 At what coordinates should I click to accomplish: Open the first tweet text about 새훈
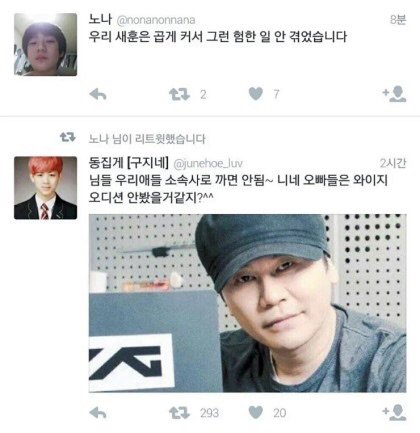(218, 37)
